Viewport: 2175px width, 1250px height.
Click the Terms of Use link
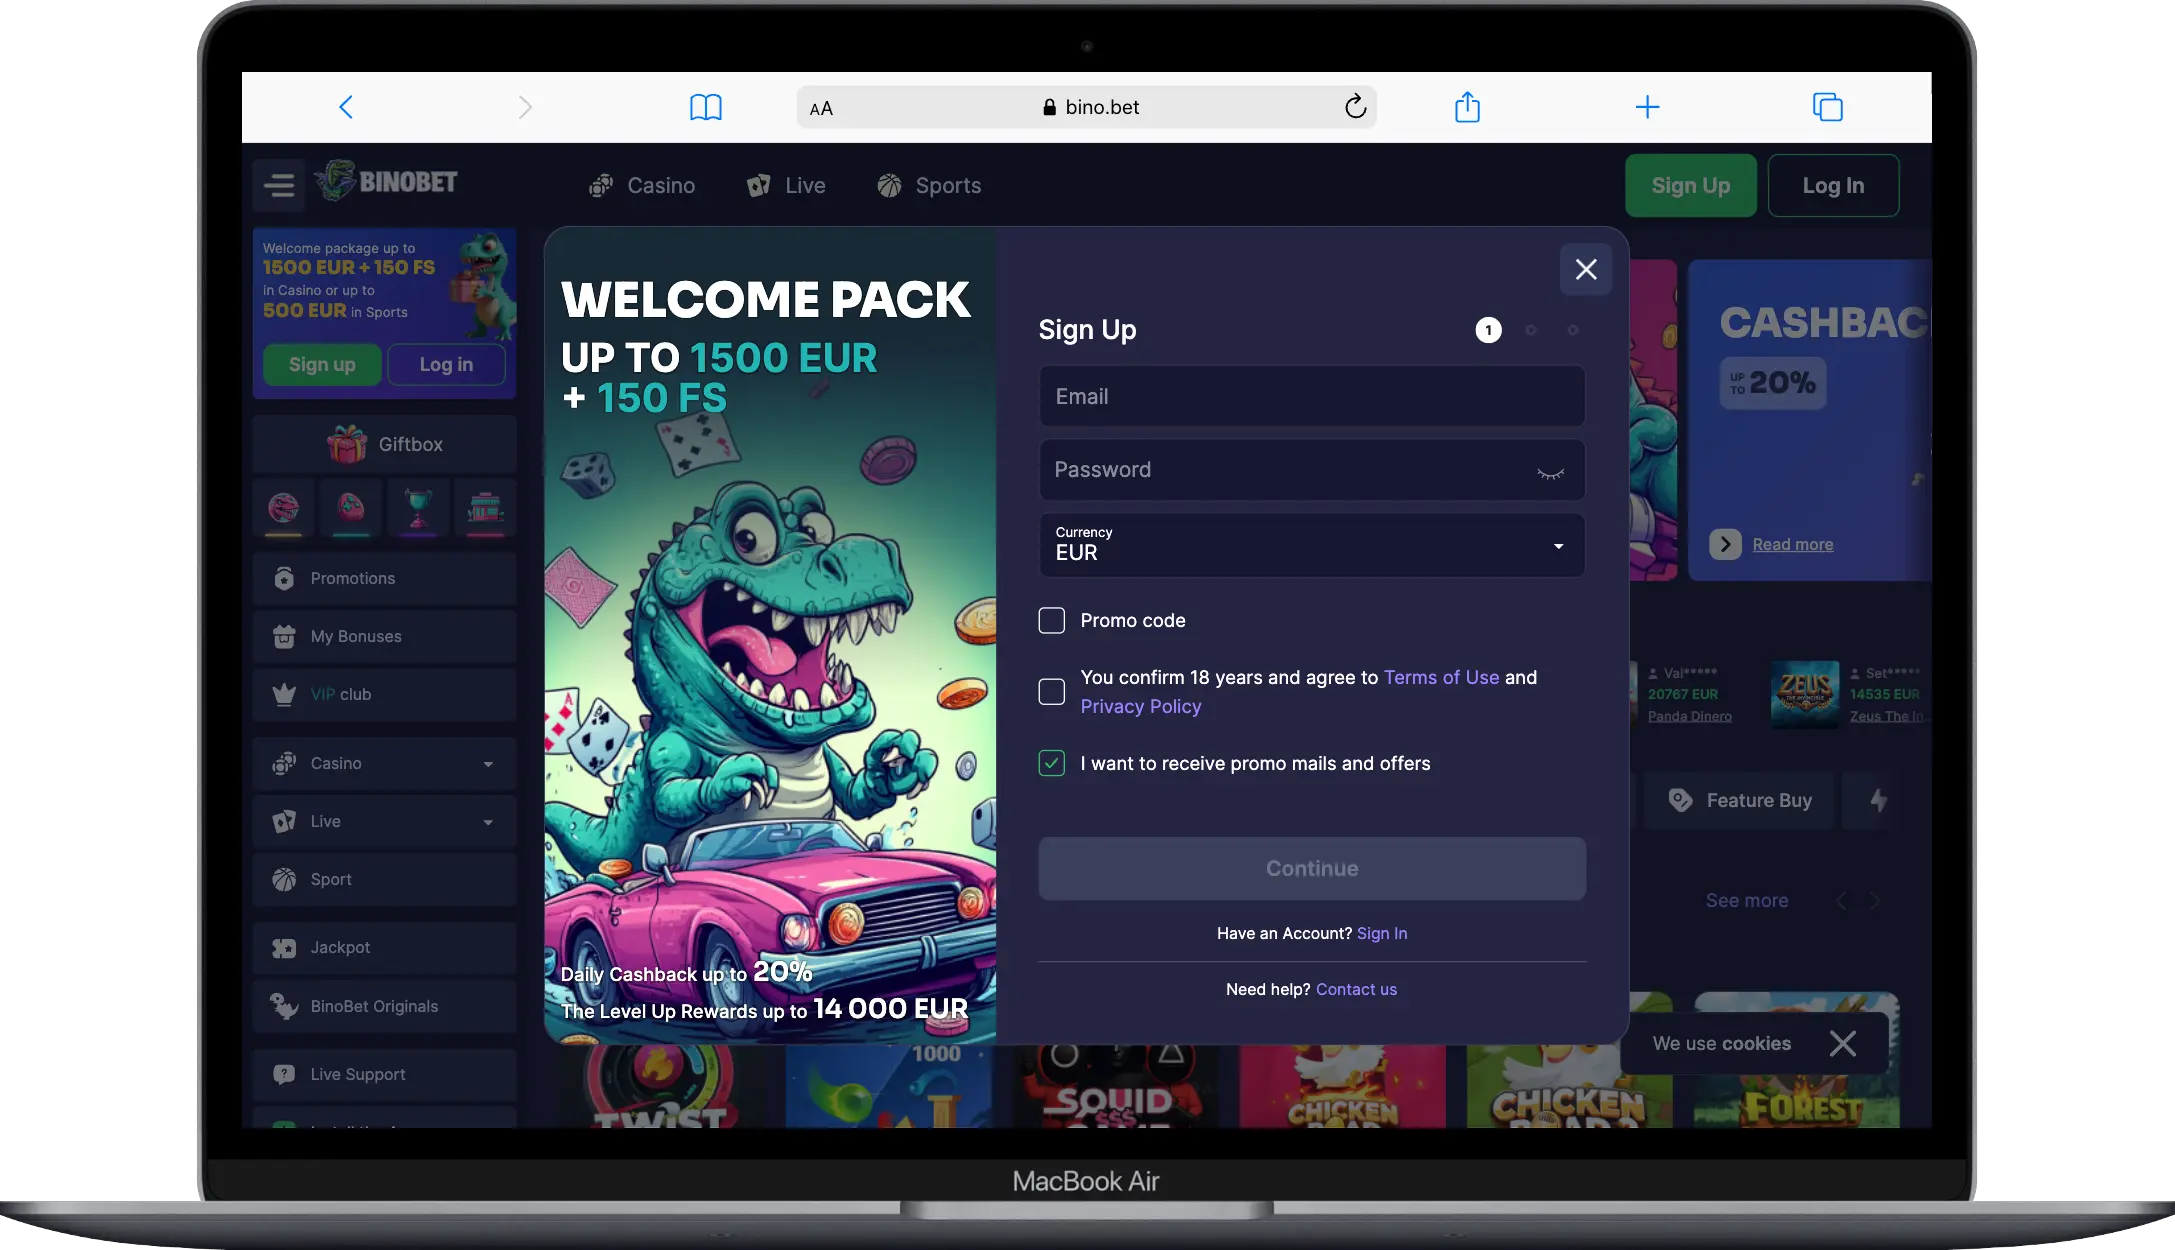coord(1441,678)
